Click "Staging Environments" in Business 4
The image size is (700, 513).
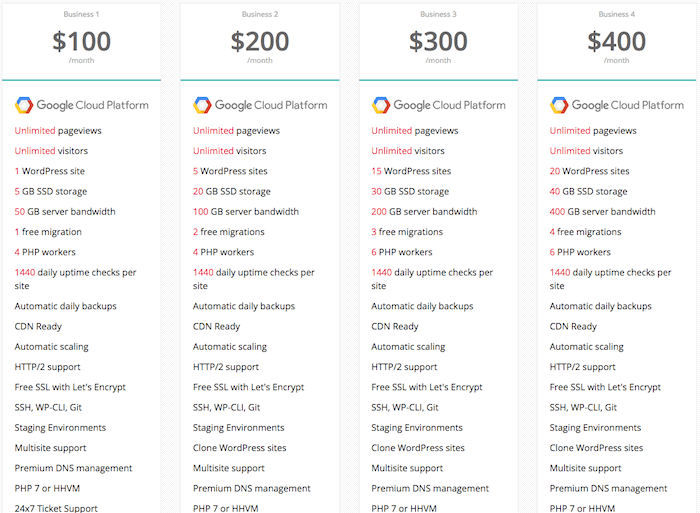pyautogui.click(x=595, y=428)
